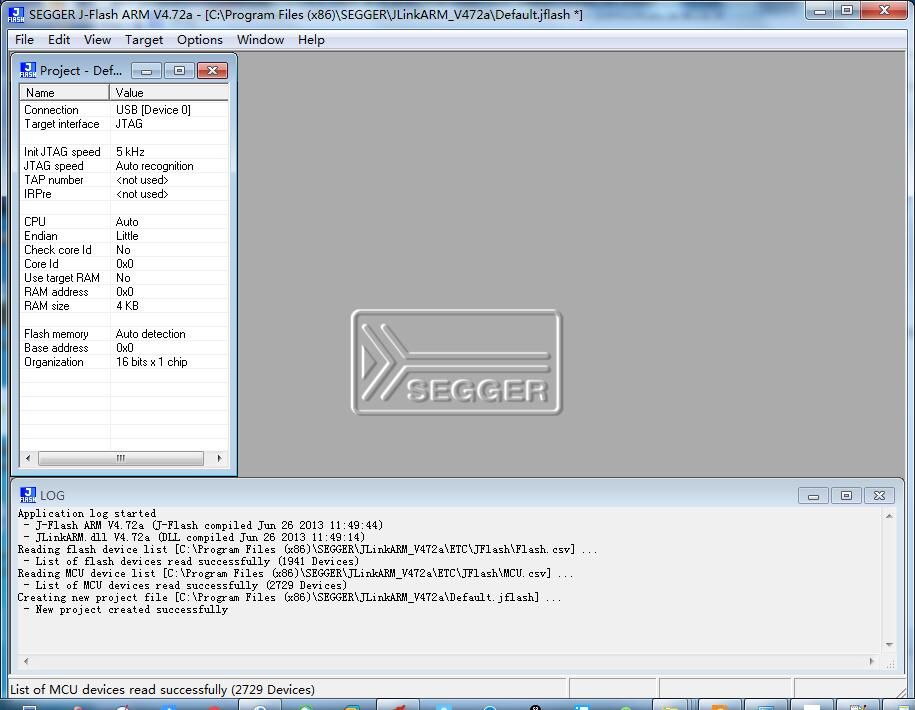Viewport: 915px width, 710px height.
Task: Click the Project window J-Flash icon
Action: point(27,70)
